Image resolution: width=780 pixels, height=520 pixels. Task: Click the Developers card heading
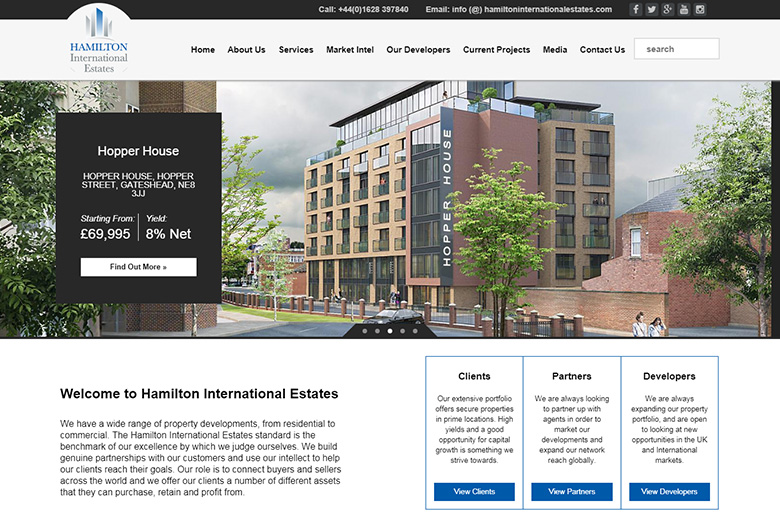(669, 377)
